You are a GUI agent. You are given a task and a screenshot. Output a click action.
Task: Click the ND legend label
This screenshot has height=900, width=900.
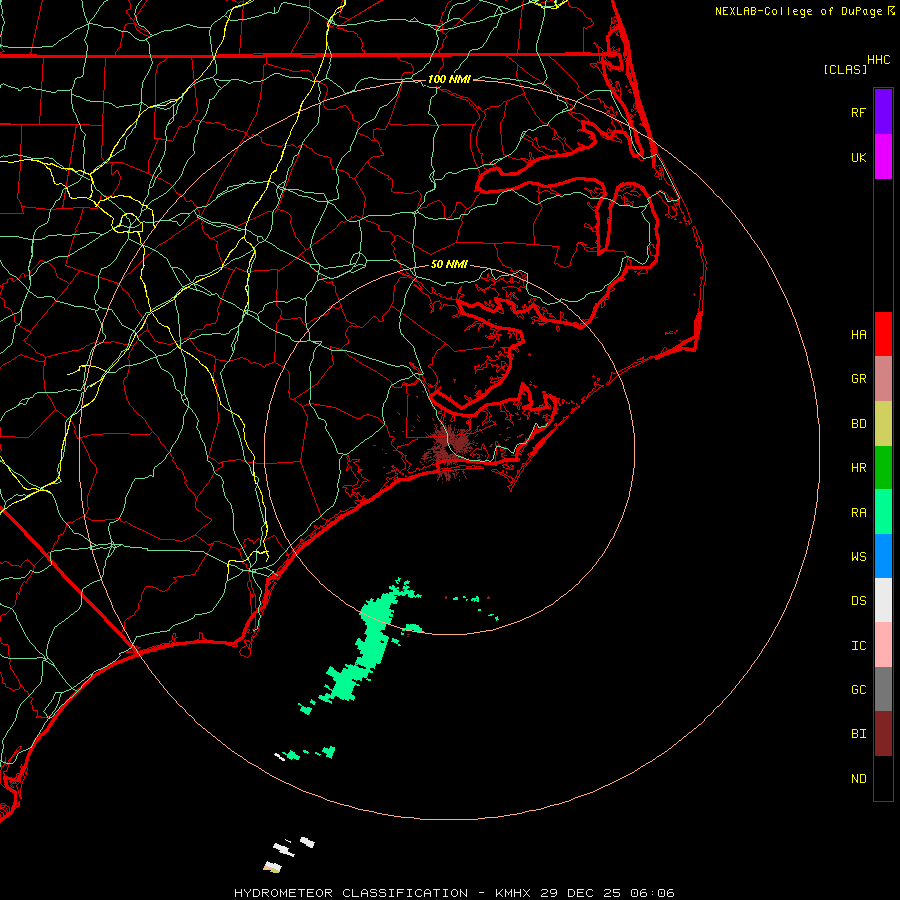(x=858, y=779)
